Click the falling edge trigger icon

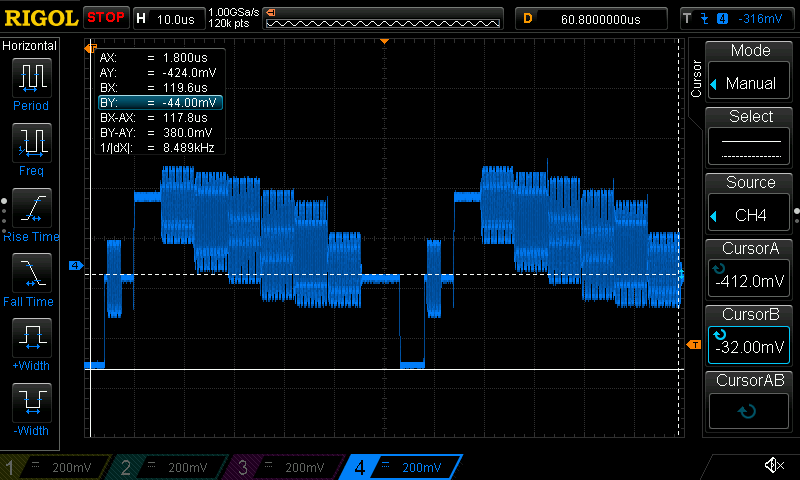pos(705,19)
